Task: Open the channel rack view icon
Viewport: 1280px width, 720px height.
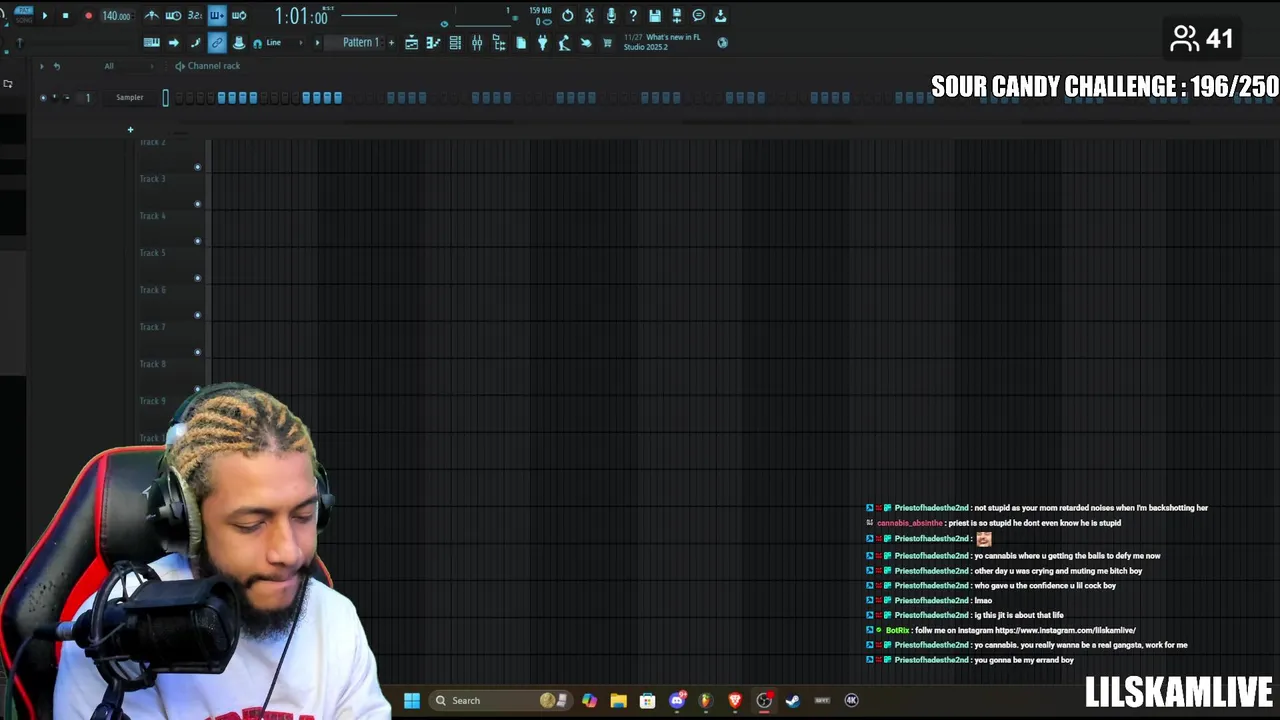Action: (x=455, y=43)
